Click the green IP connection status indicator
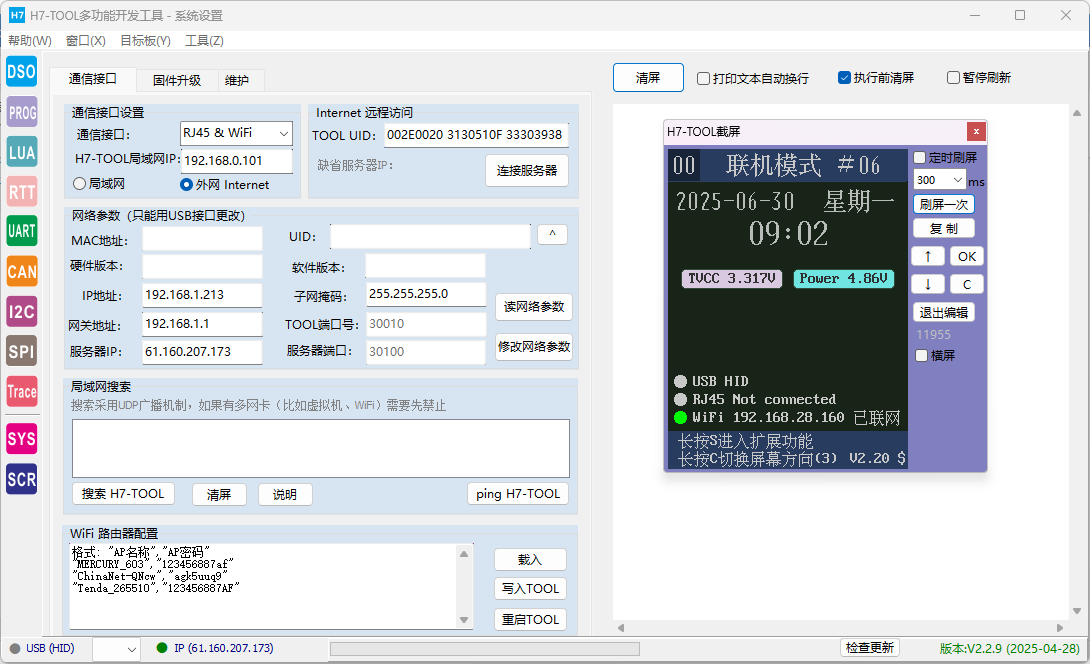Image resolution: width=1090 pixels, height=664 pixels. coord(162,648)
